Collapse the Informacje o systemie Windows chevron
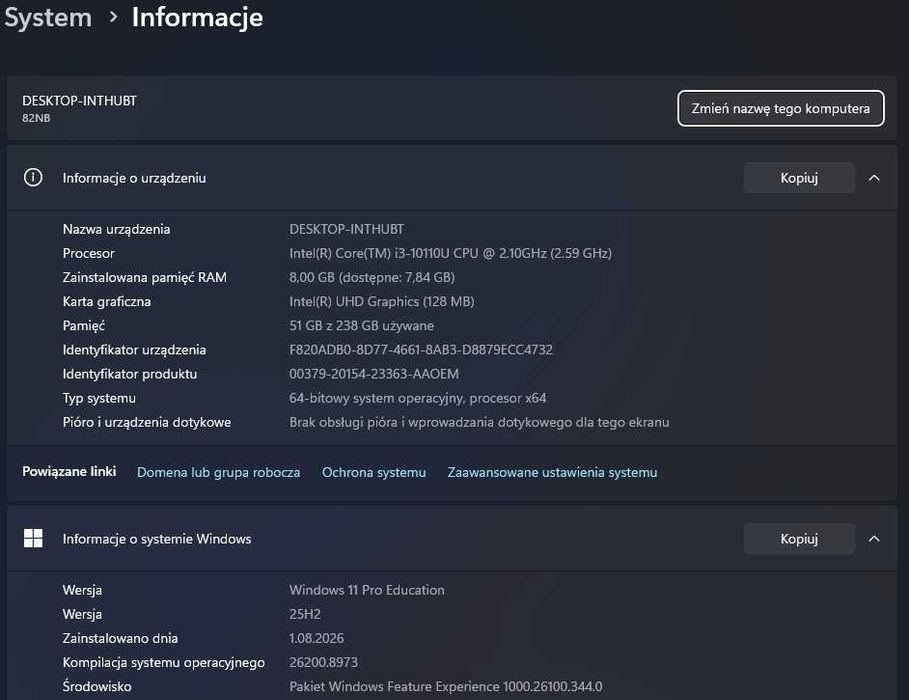 (874, 539)
